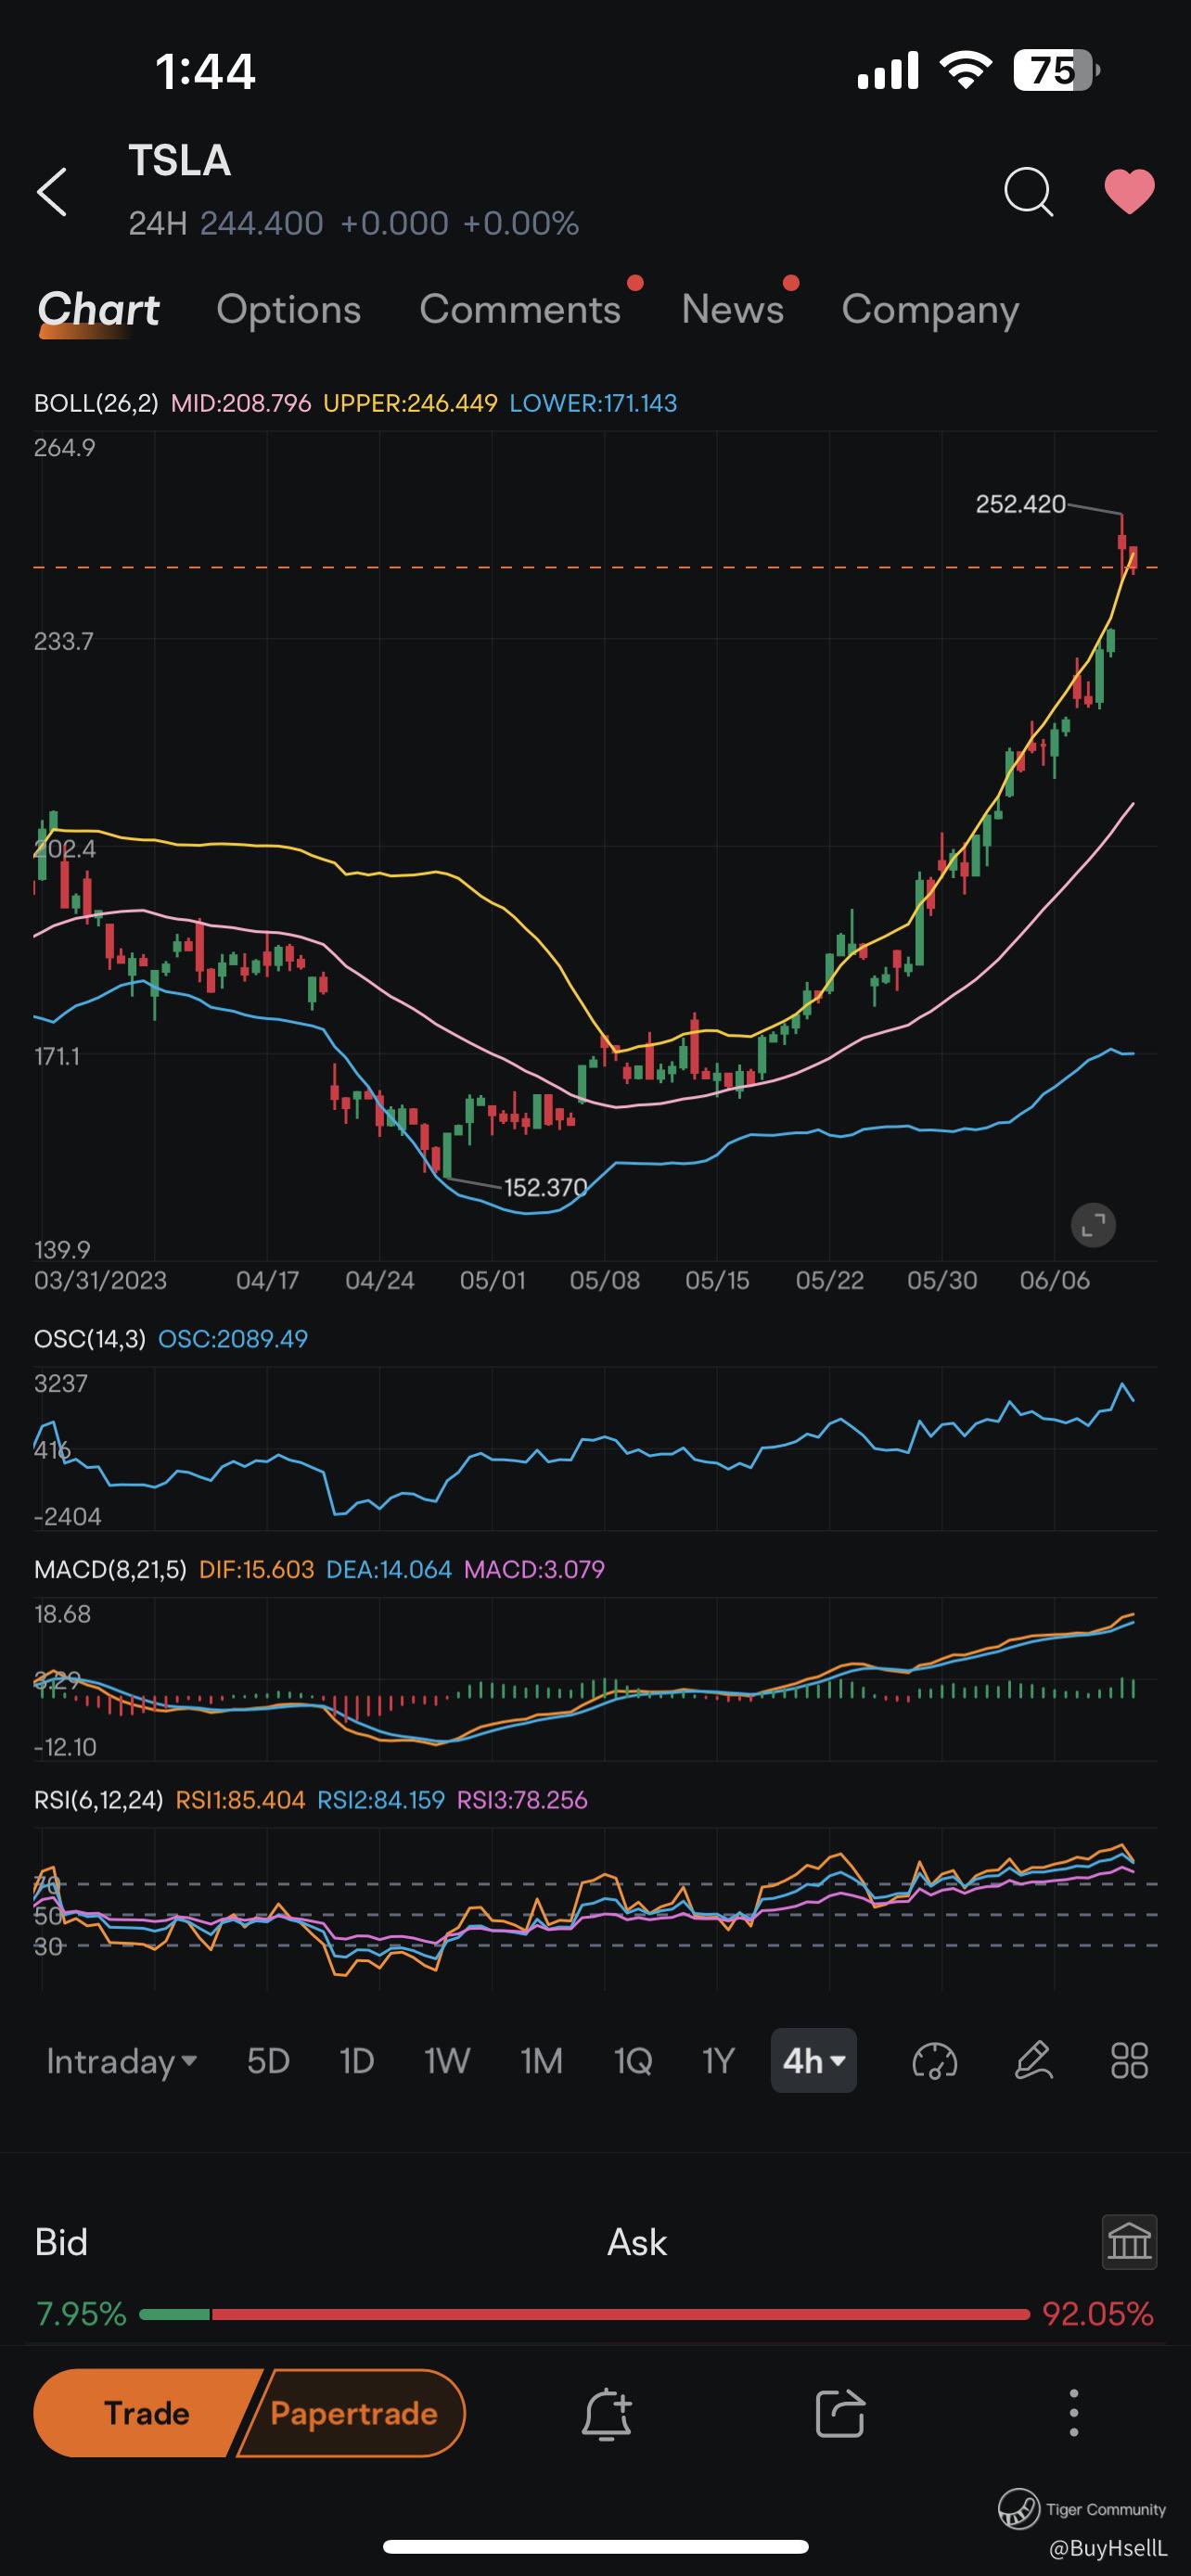This screenshot has width=1191, height=2576.
Task: Open the Intraday timeframe dropdown
Action: (121, 2061)
